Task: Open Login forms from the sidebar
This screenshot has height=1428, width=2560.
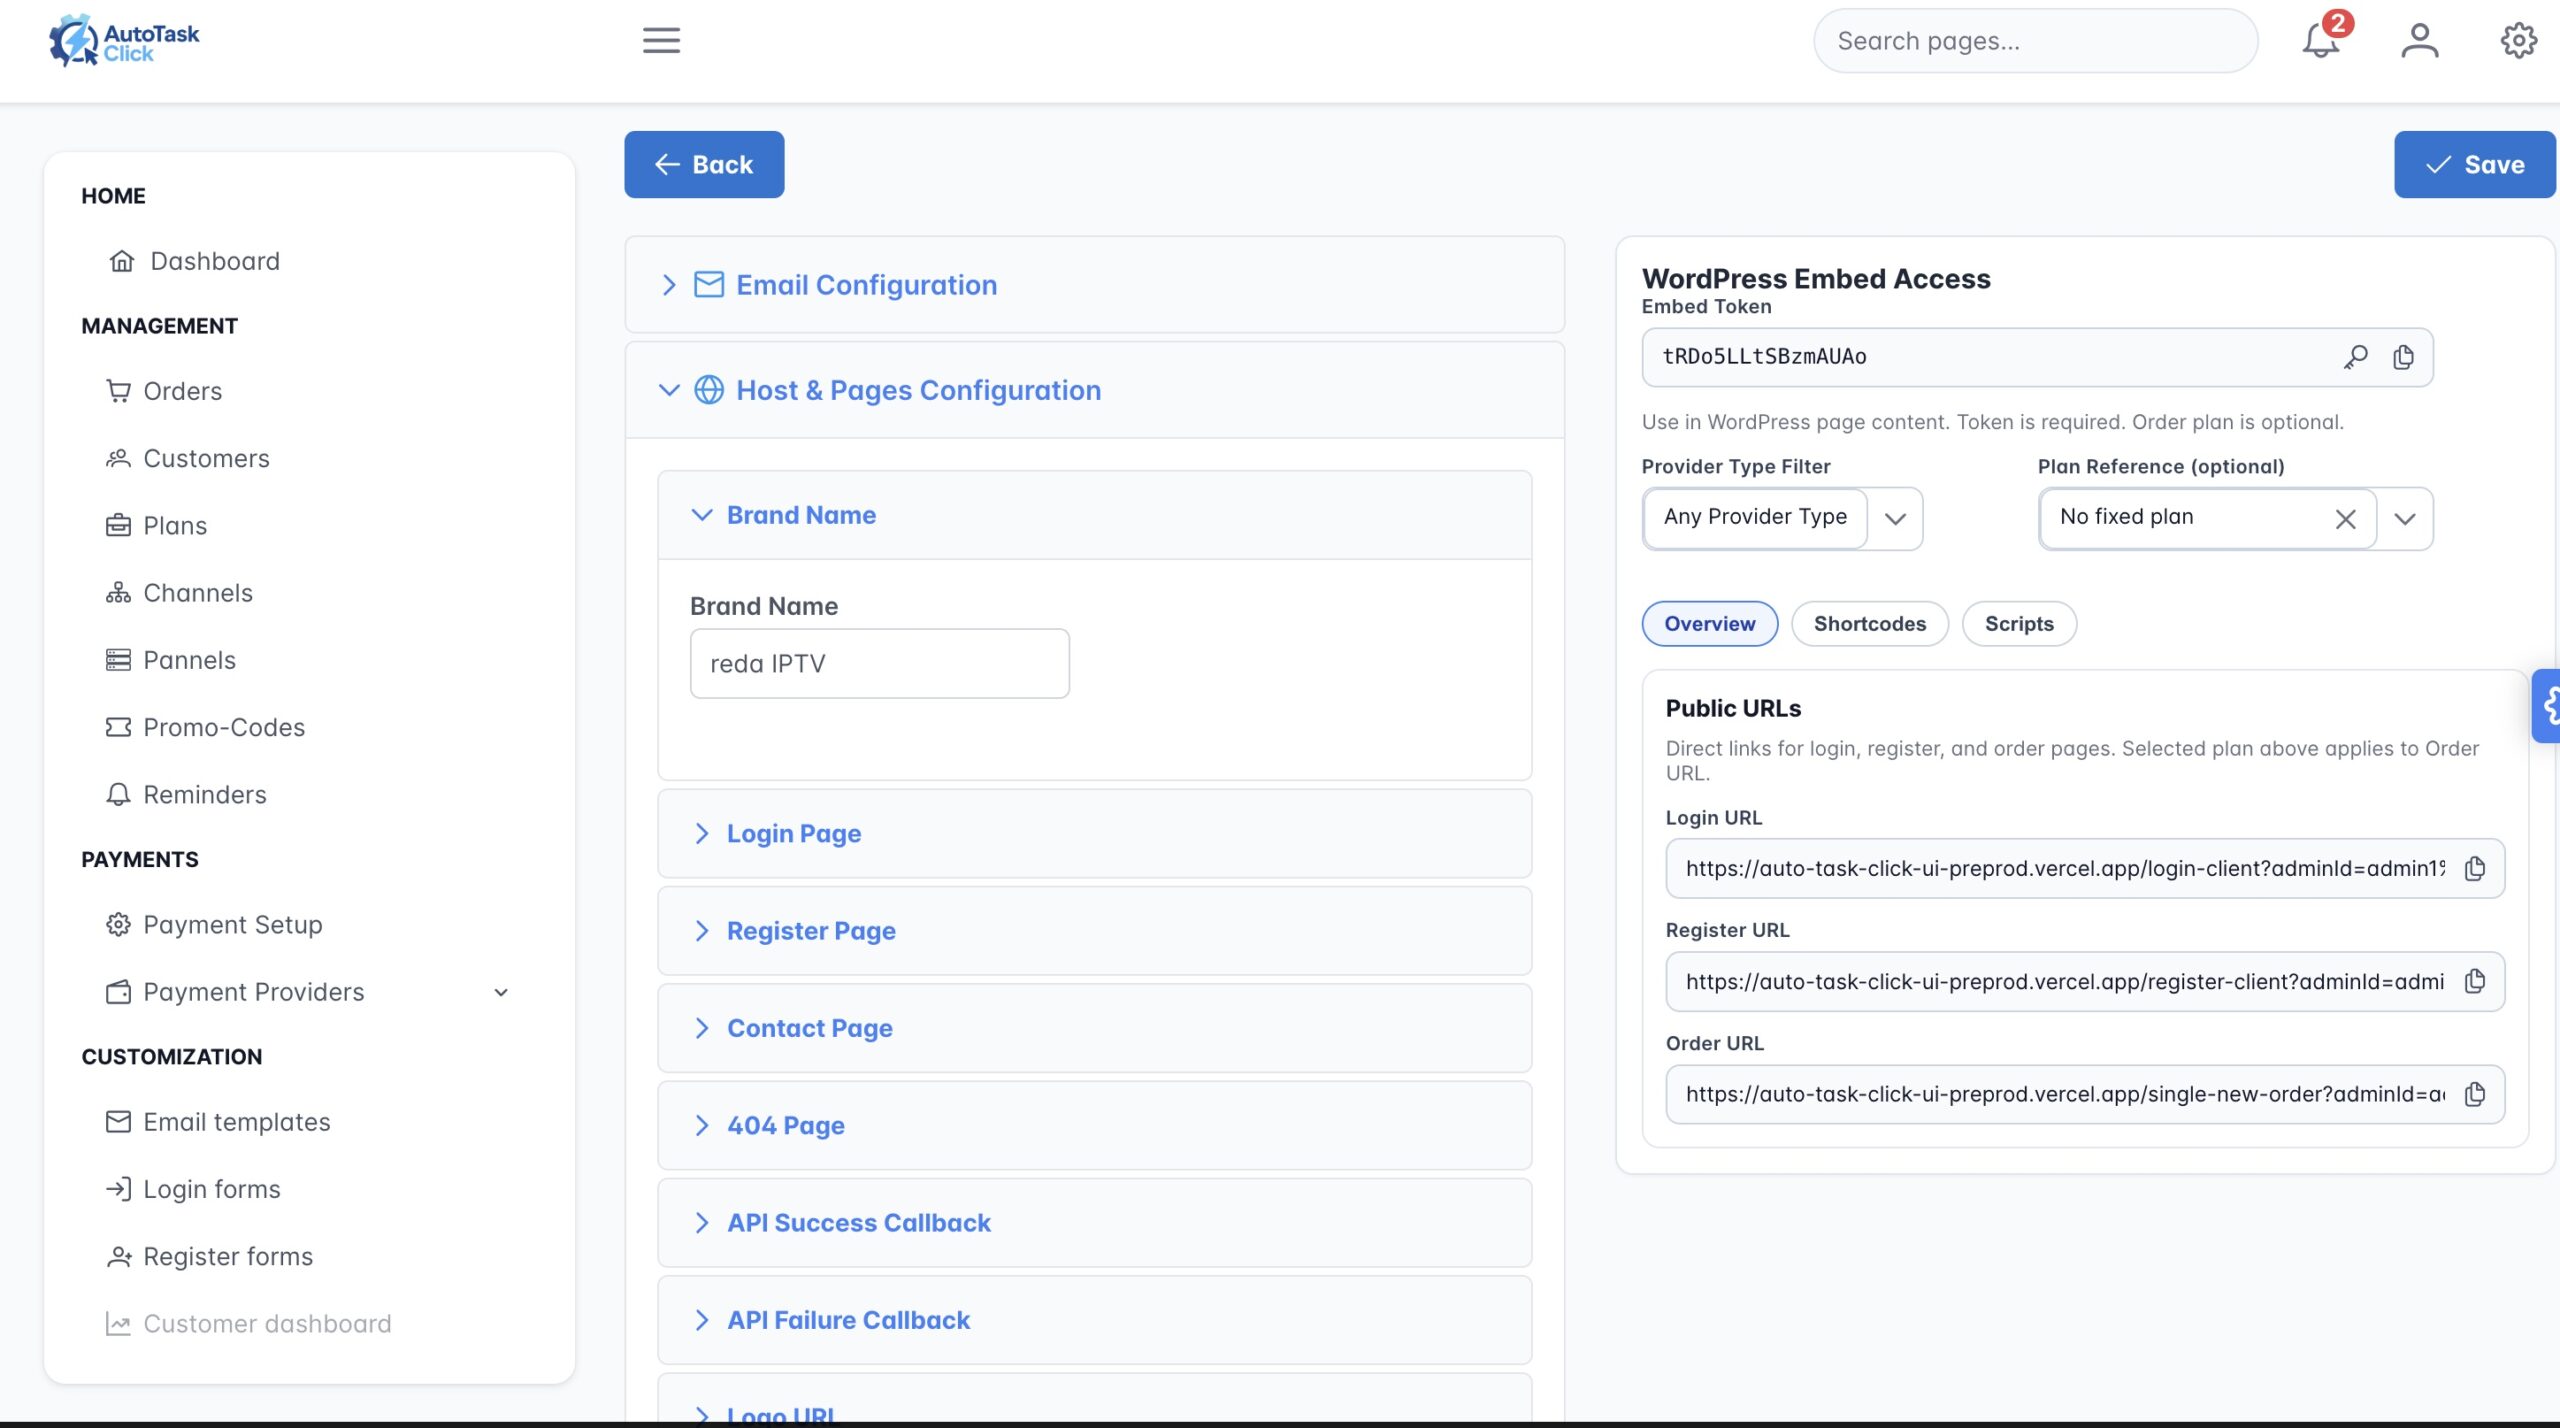Action: pos(193,1189)
